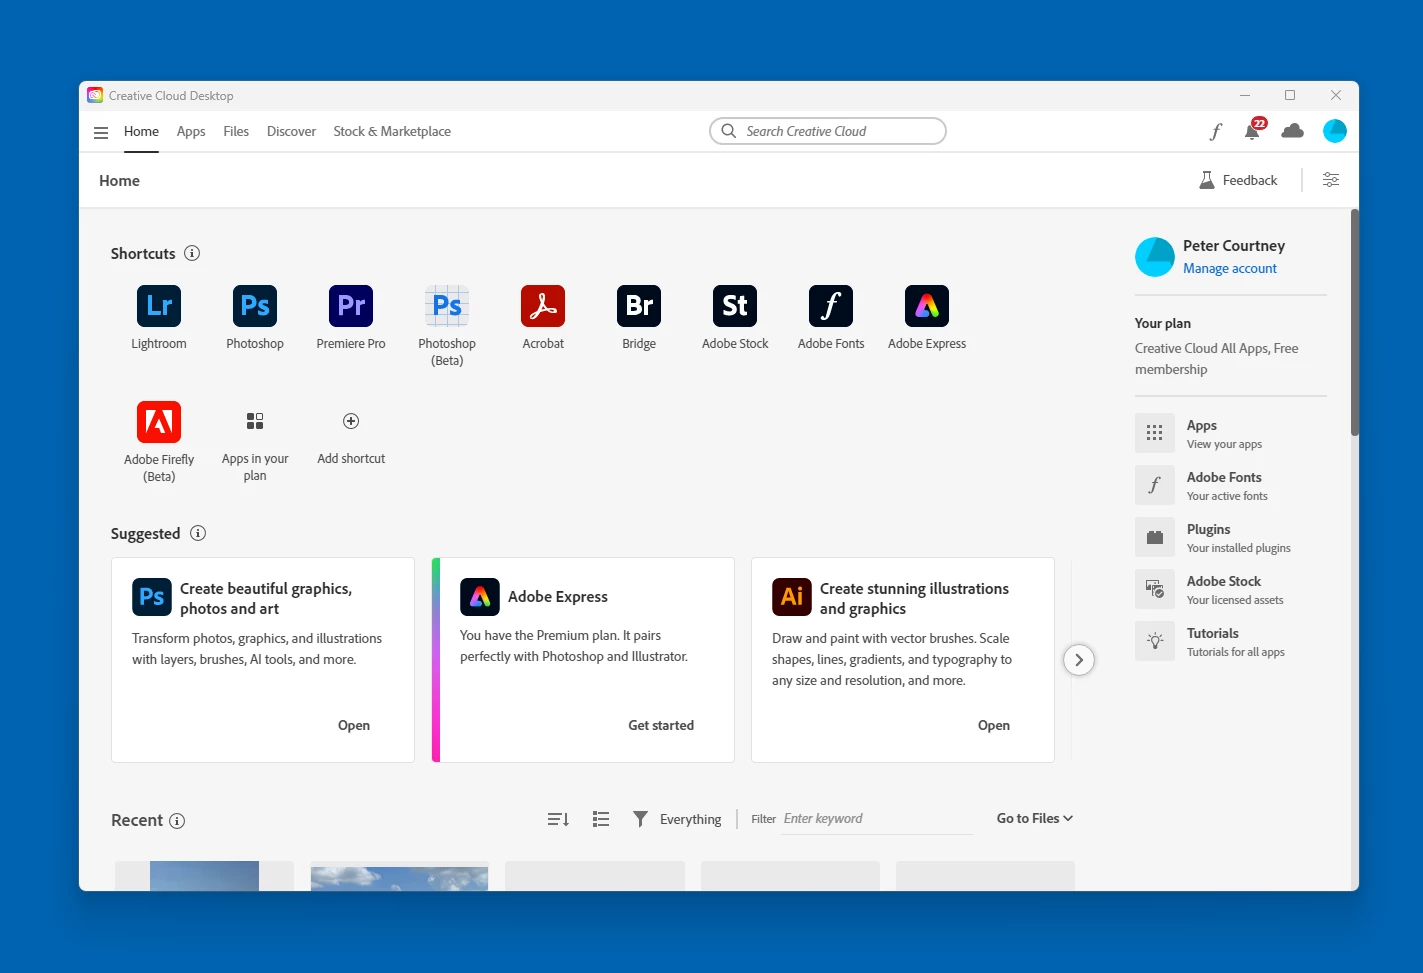The image size is (1423, 973).
Task: Click 'Creative Cloud All Apps, Free membership' text
Action: (x=1217, y=359)
